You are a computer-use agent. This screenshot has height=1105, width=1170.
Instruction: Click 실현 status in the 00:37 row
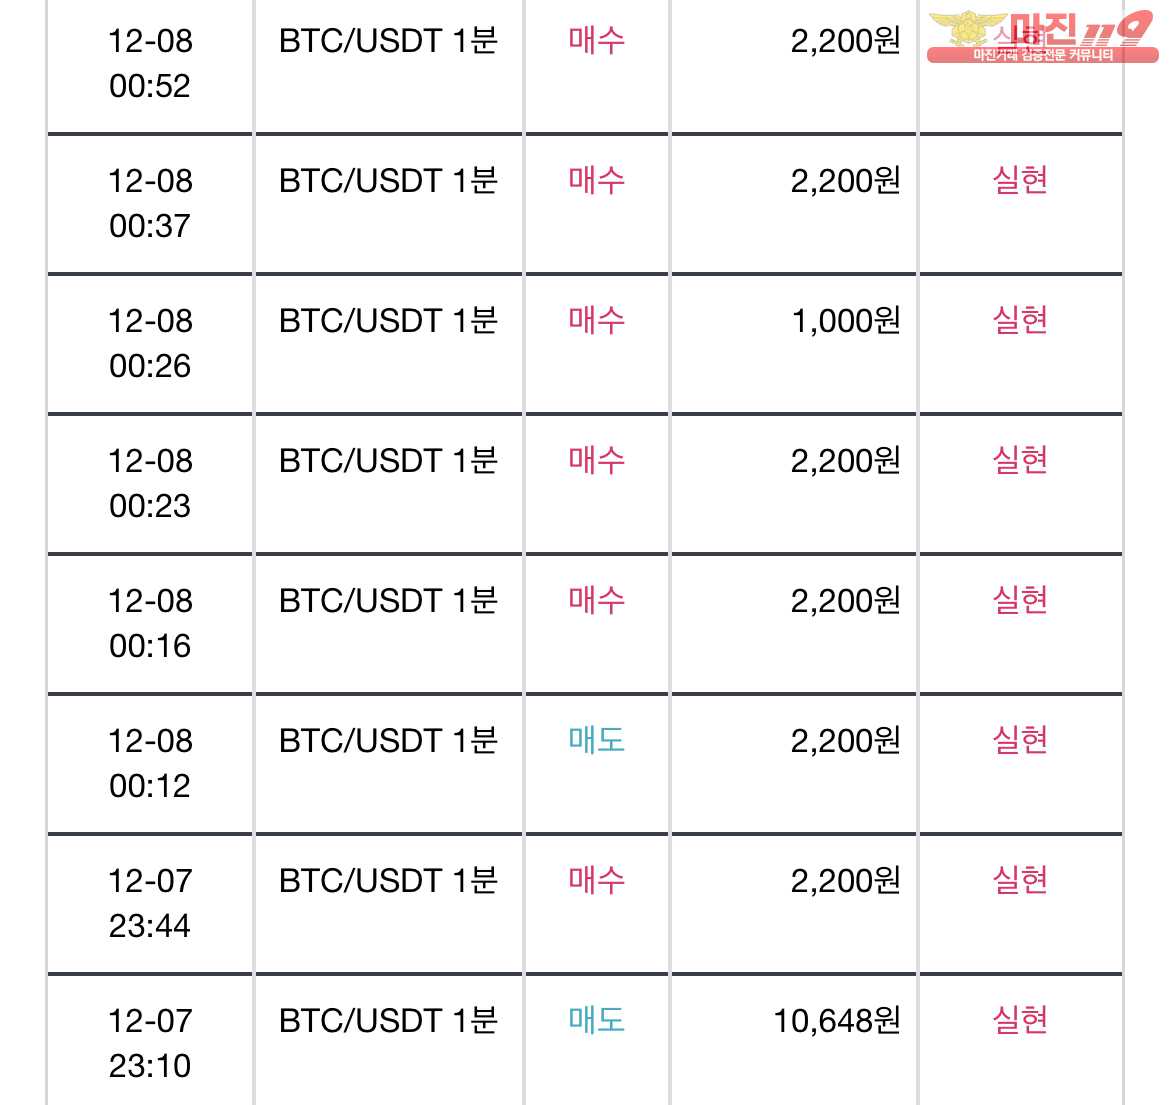(x=1020, y=181)
